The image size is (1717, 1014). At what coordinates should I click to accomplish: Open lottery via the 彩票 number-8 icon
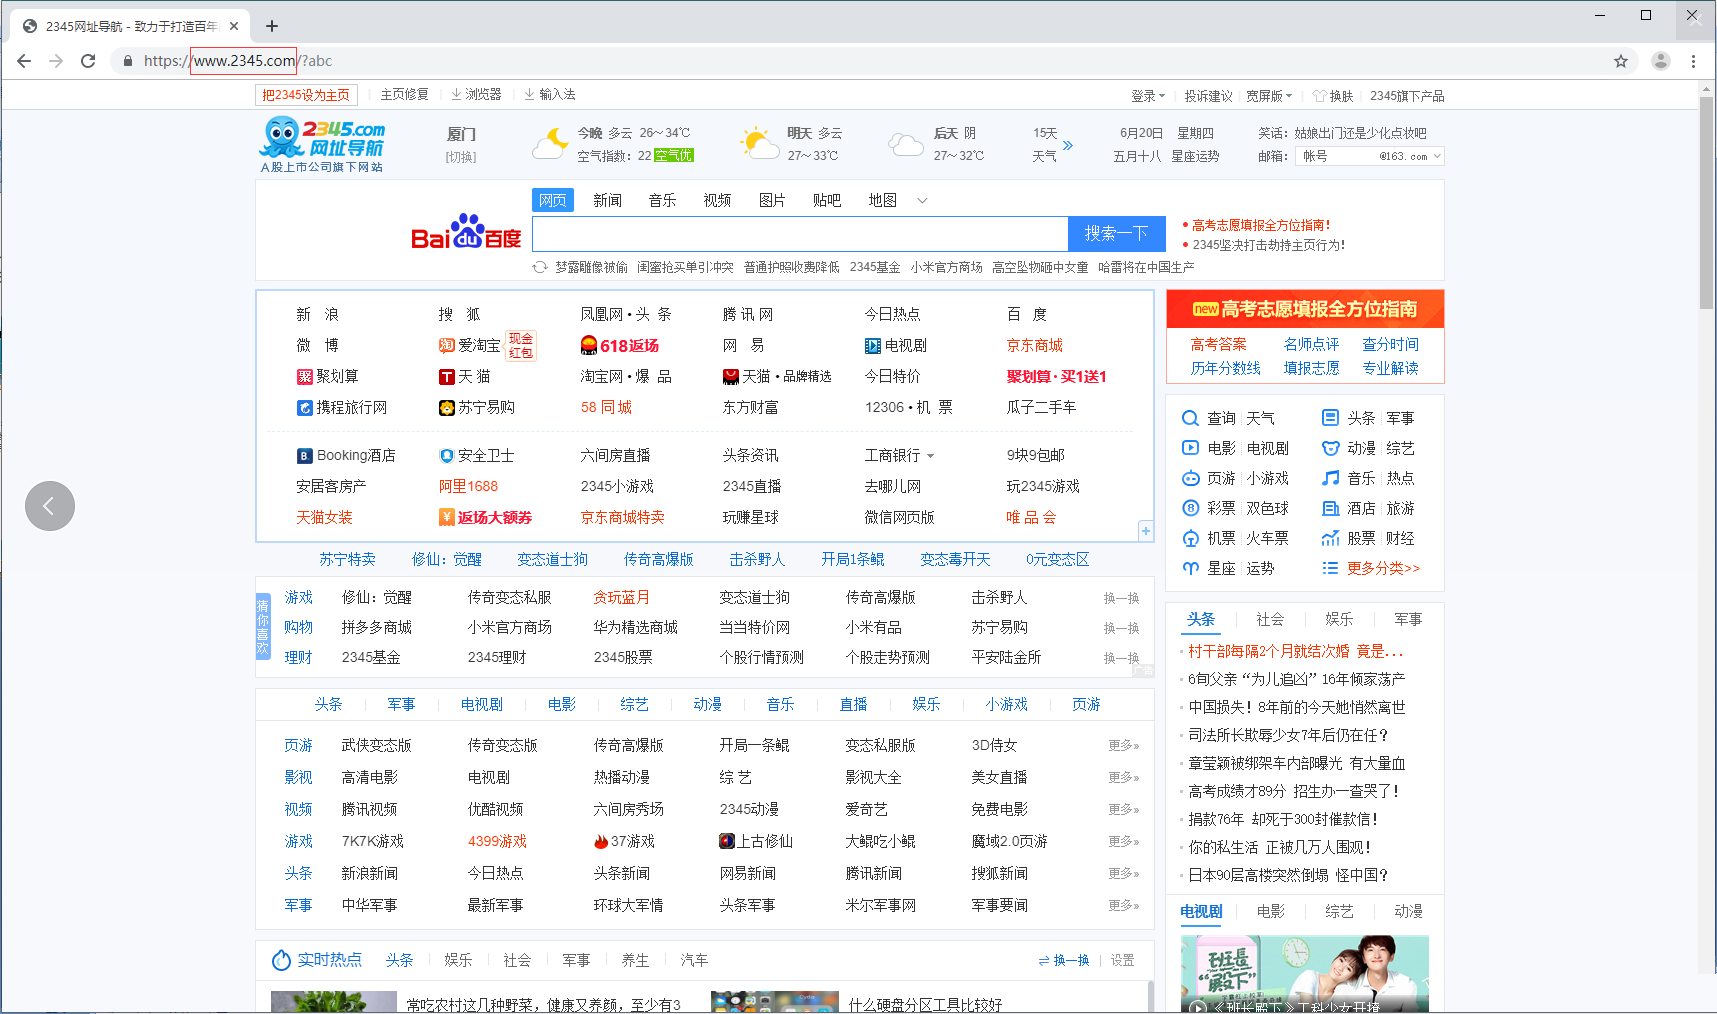pyautogui.click(x=1190, y=508)
